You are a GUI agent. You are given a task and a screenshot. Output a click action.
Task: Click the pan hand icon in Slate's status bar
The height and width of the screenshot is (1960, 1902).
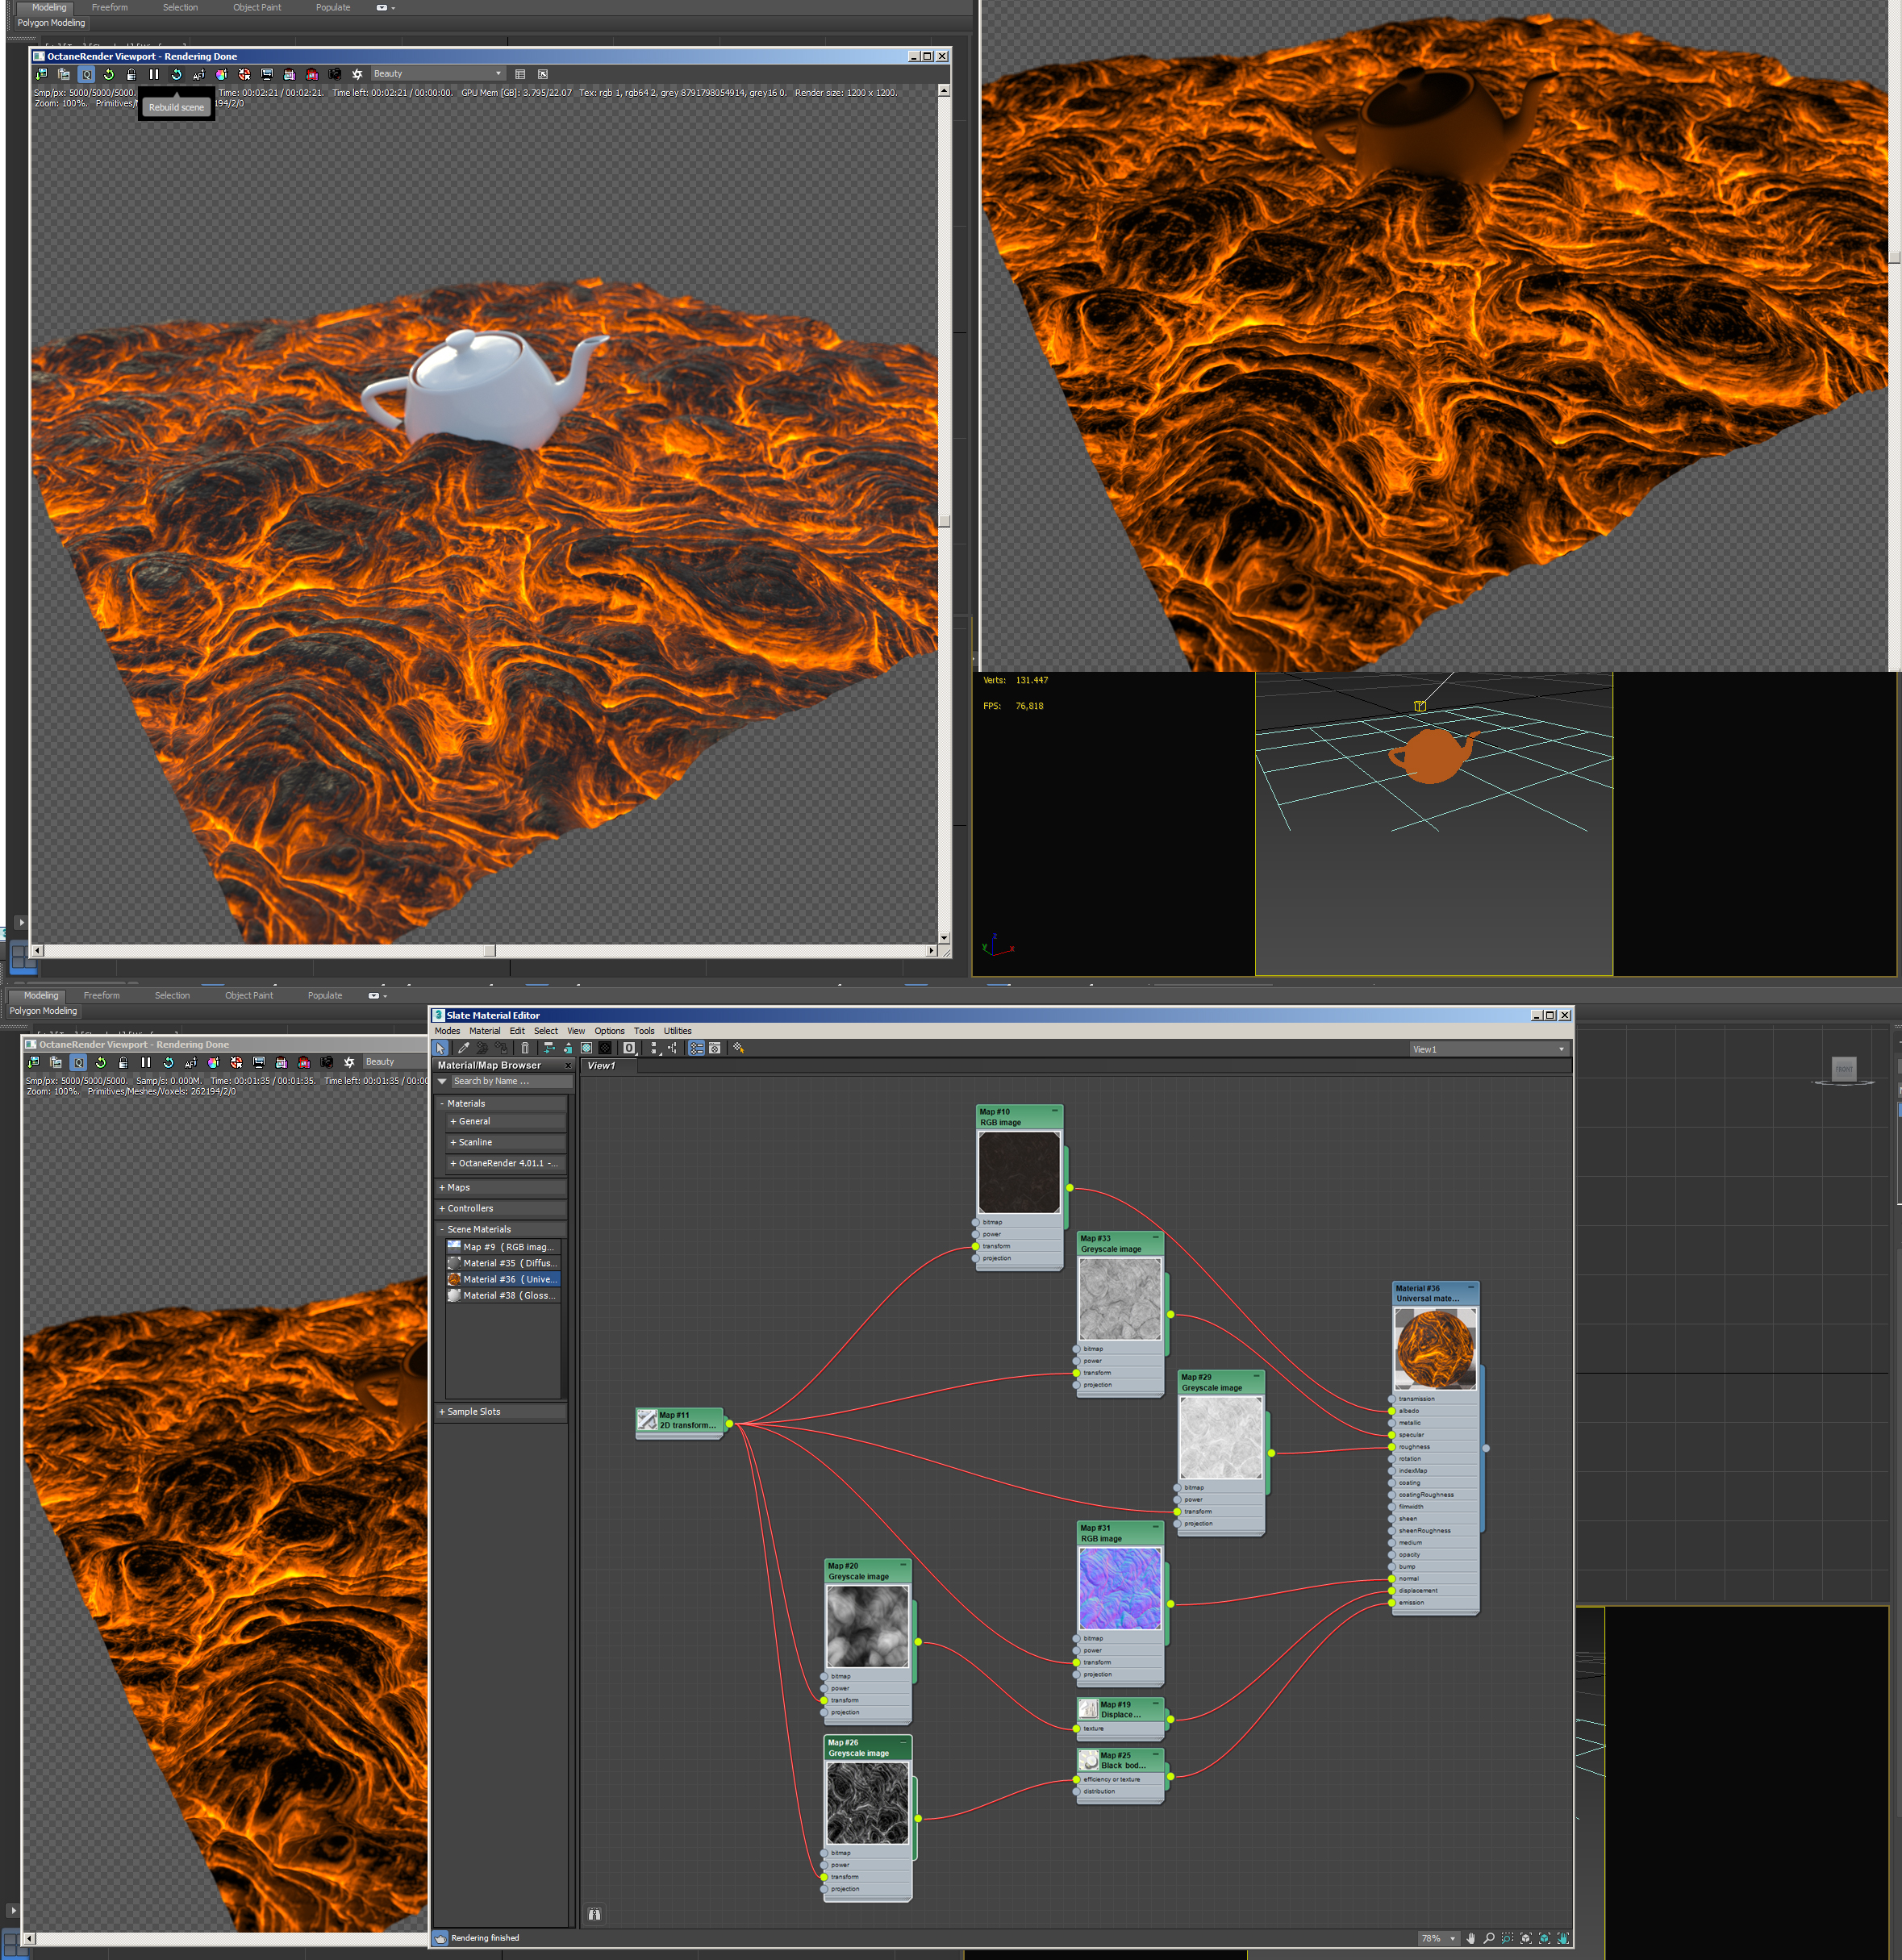tap(1470, 1938)
